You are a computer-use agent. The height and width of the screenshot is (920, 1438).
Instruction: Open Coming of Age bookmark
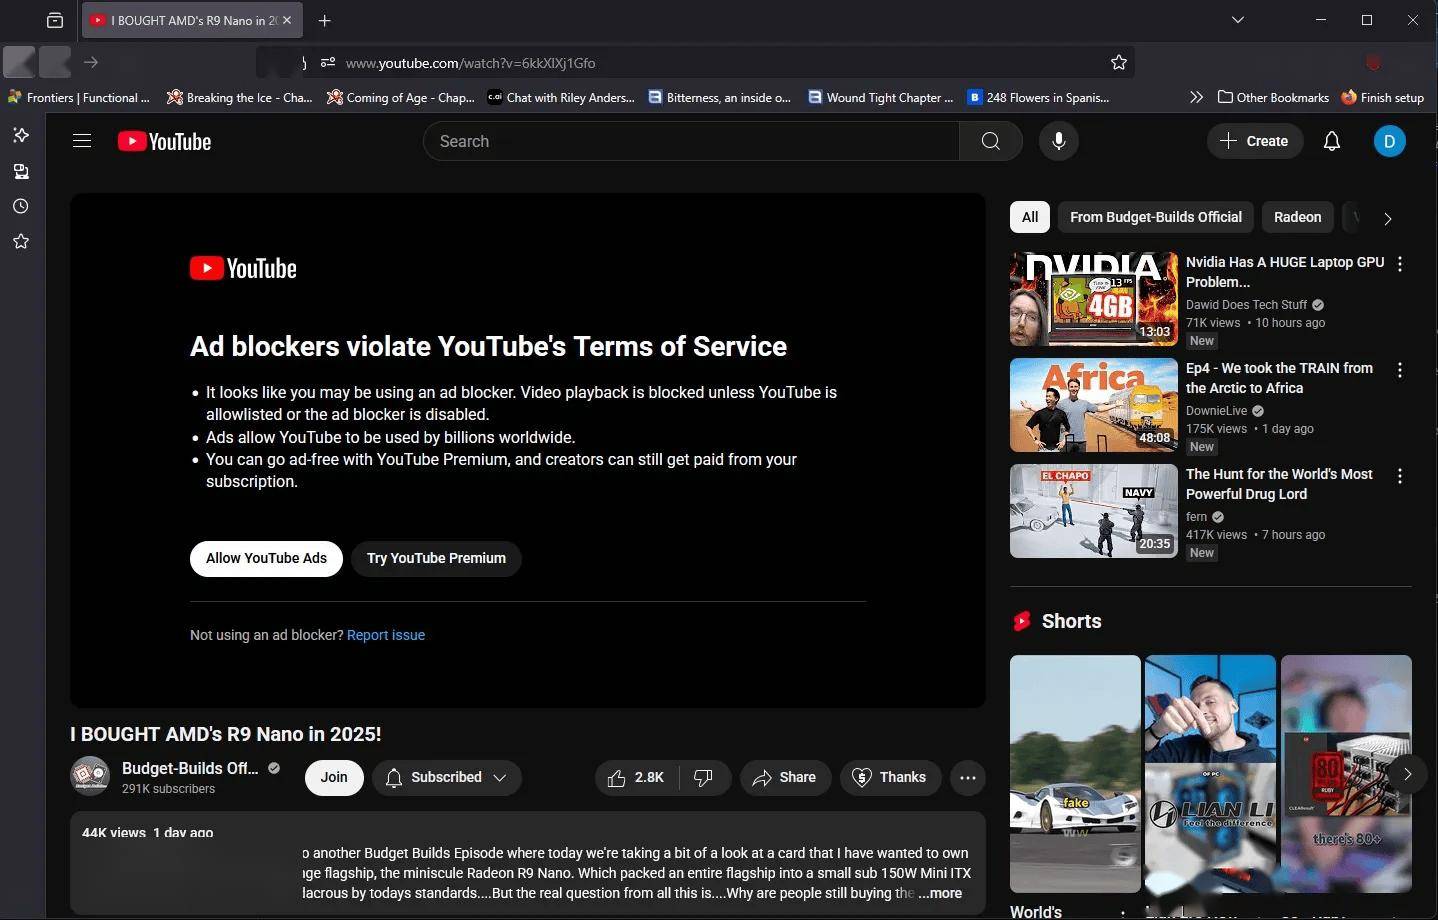coord(400,97)
